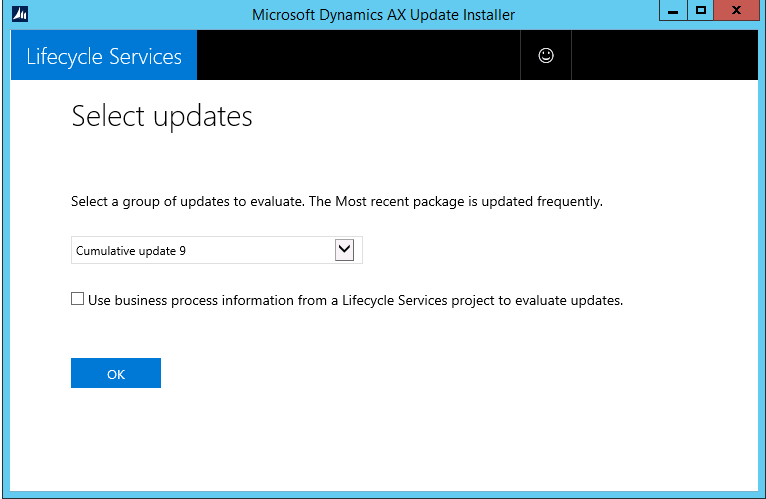Click the Microsoft Dynamics AX Update Installer title
Image resolution: width=766 pixels, height=499 pixels.
383,15
